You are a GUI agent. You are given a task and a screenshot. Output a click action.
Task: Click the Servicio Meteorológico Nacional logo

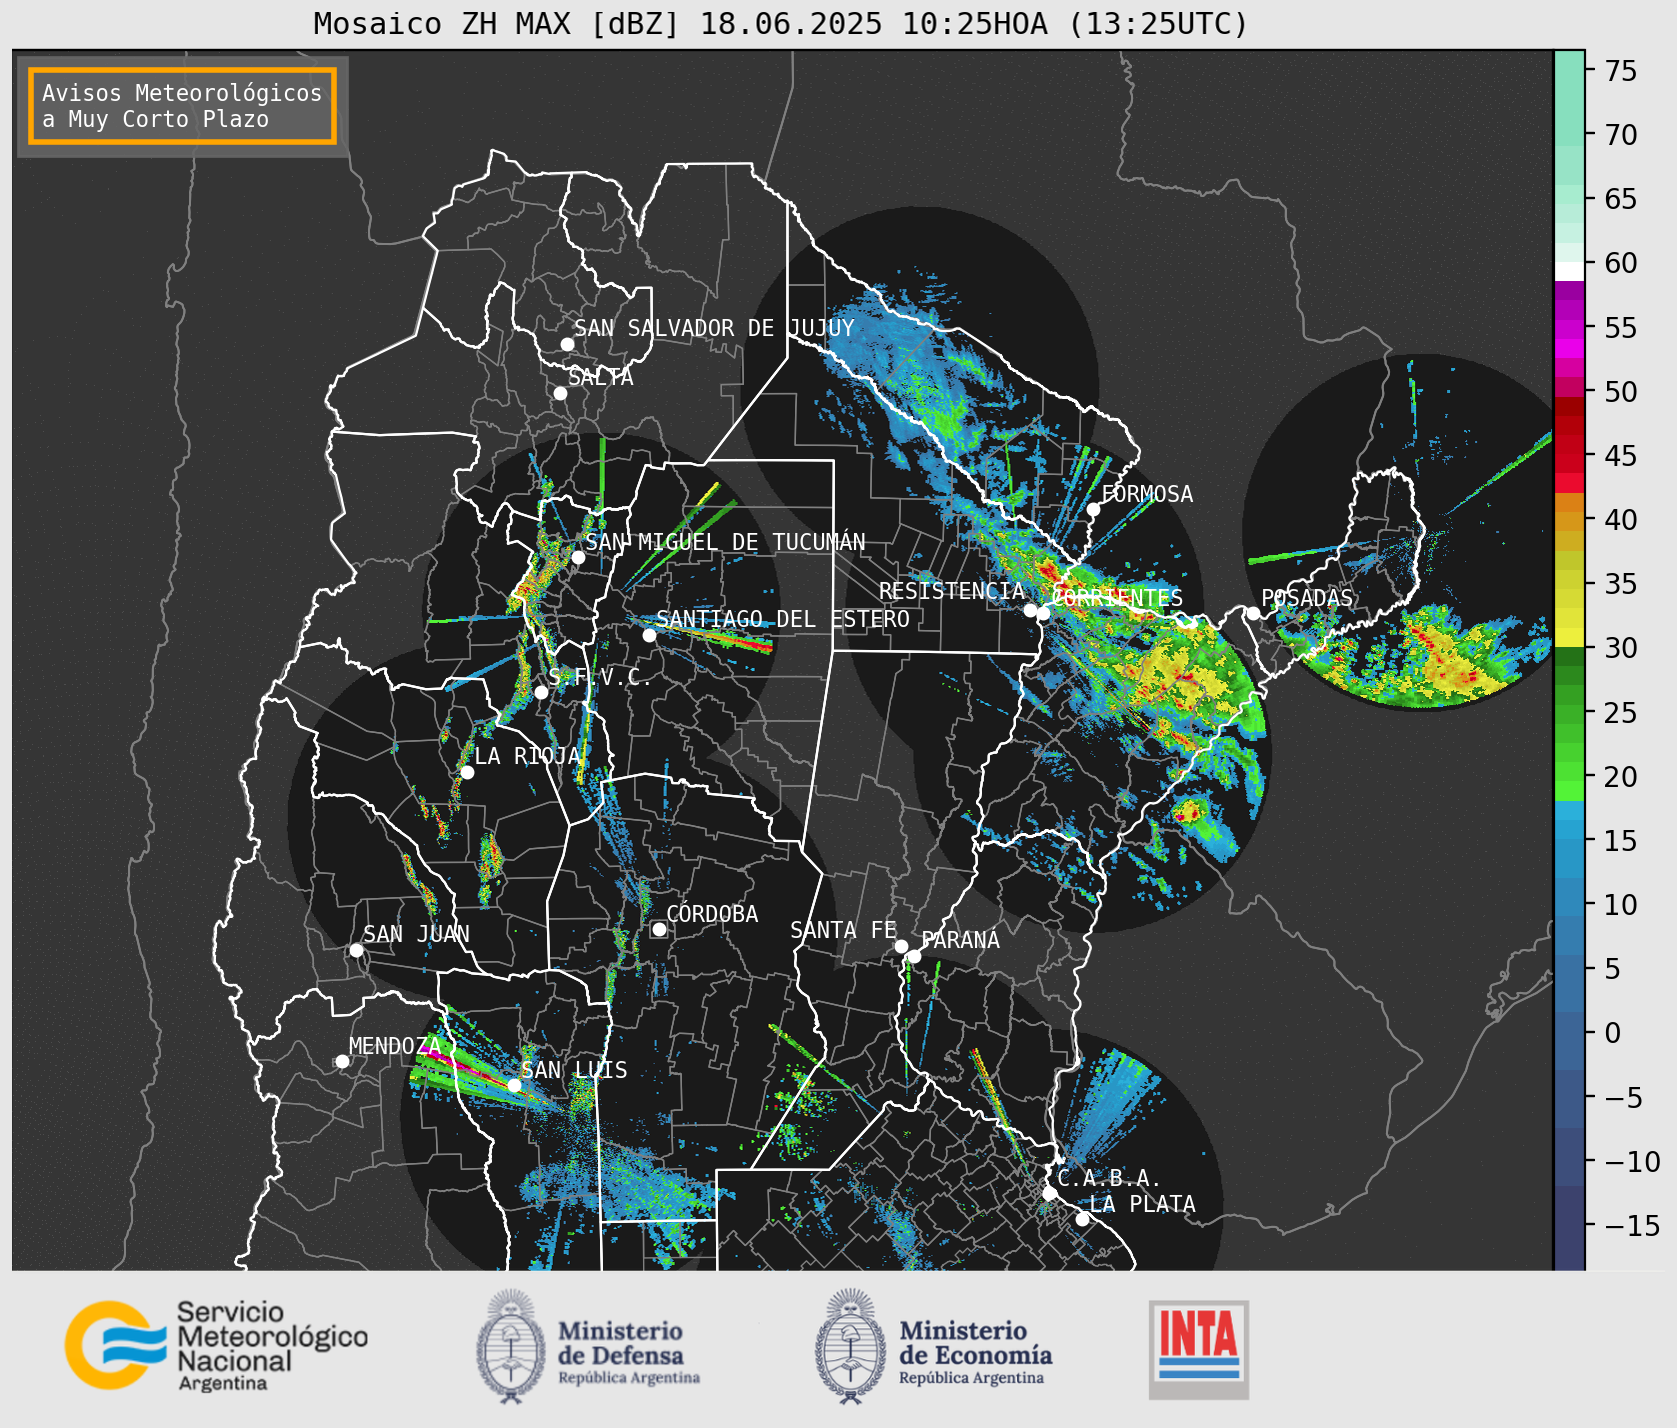click(217, 1345)
